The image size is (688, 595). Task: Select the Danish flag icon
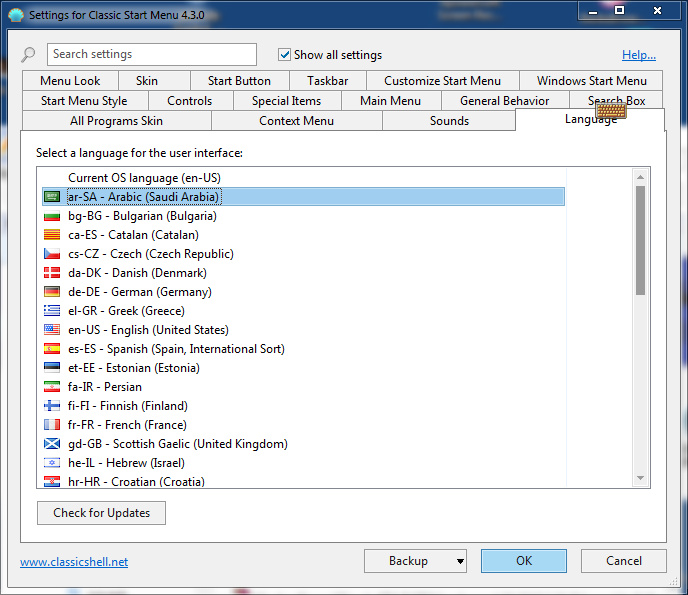tap(52, 273)
